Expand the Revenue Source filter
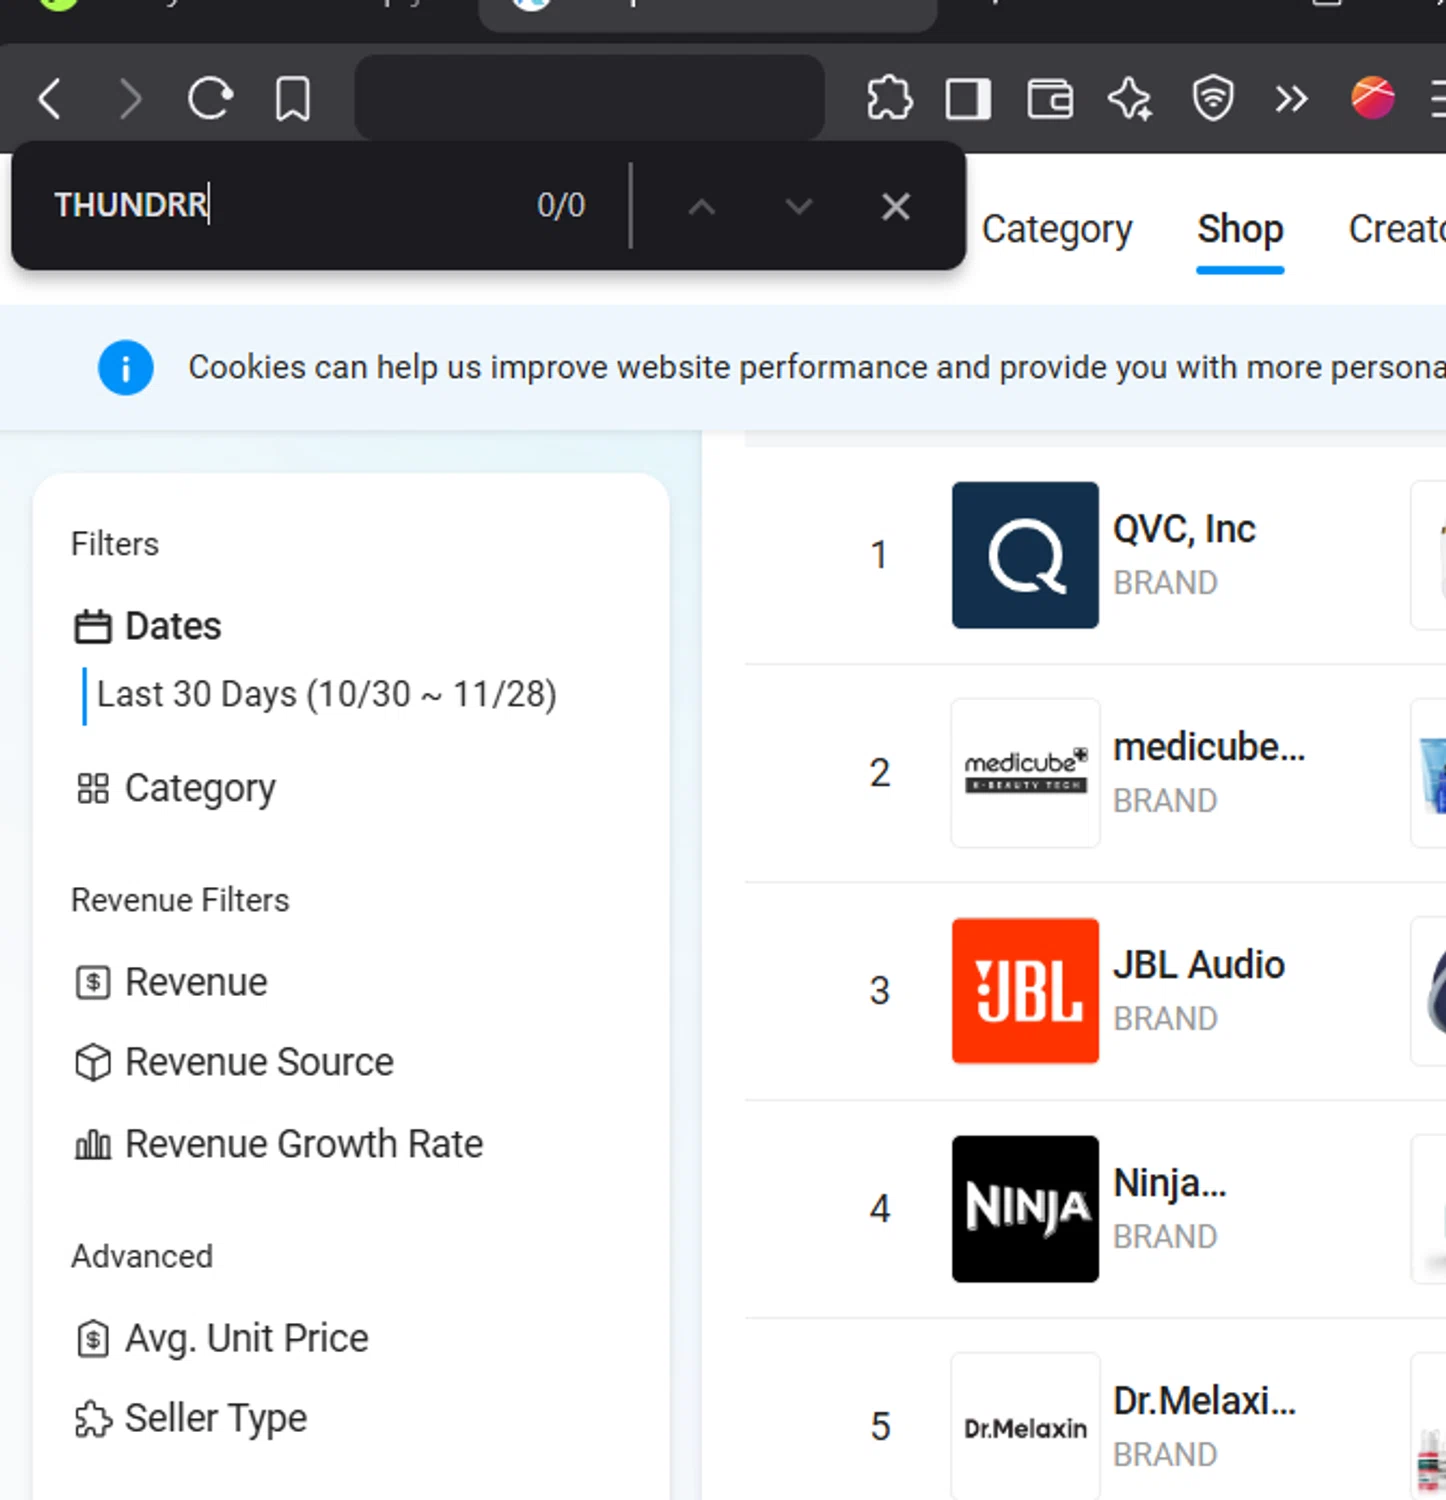The width and height of the screenshot is (1446, 1500). (259, 1063)
